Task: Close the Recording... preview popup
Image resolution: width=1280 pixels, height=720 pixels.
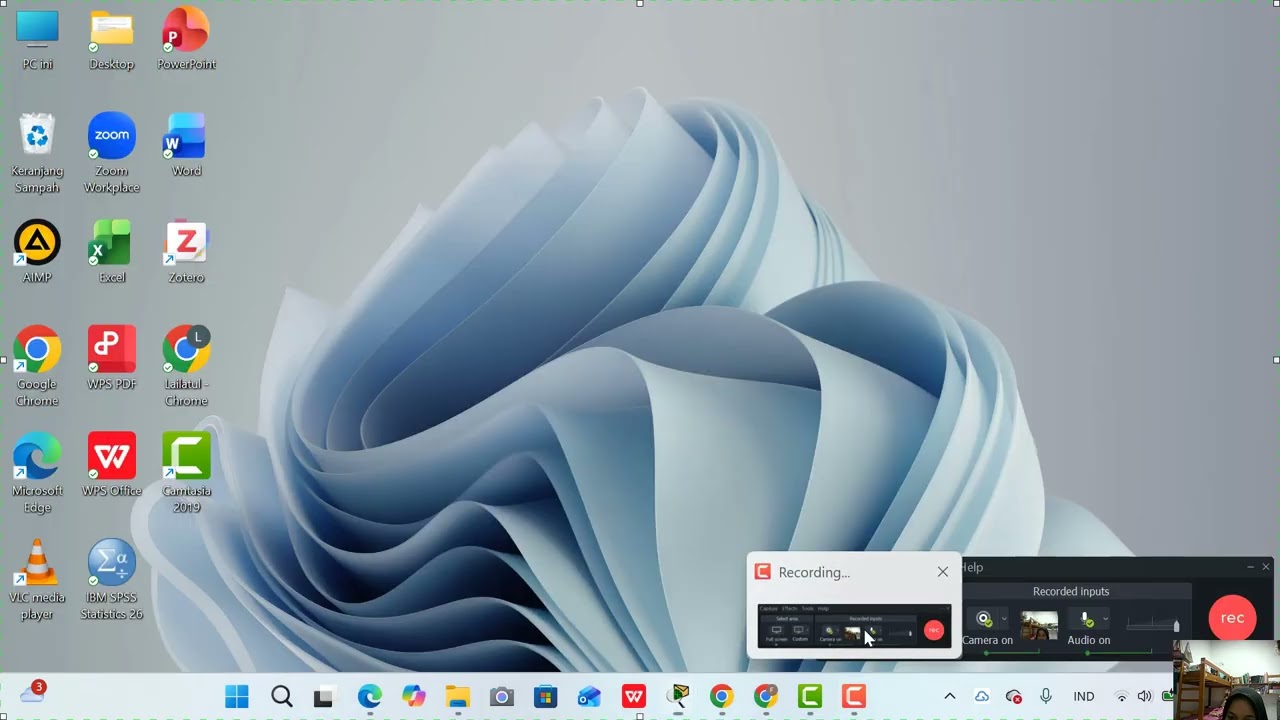Action: coord(942,572)
